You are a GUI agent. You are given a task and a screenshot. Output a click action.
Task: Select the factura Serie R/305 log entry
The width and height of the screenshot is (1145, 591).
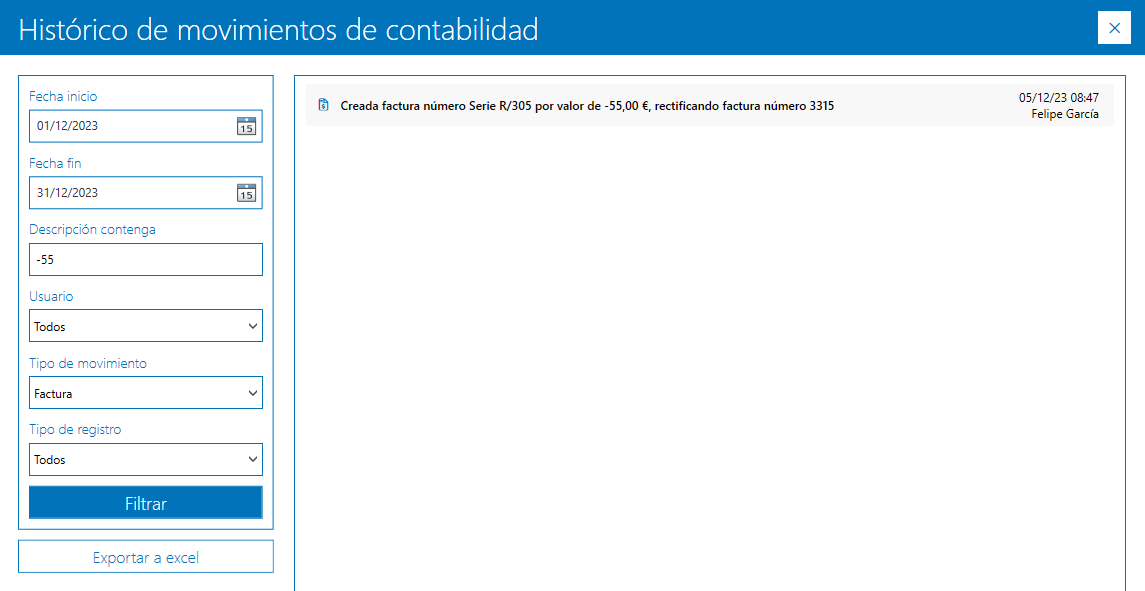585,104
